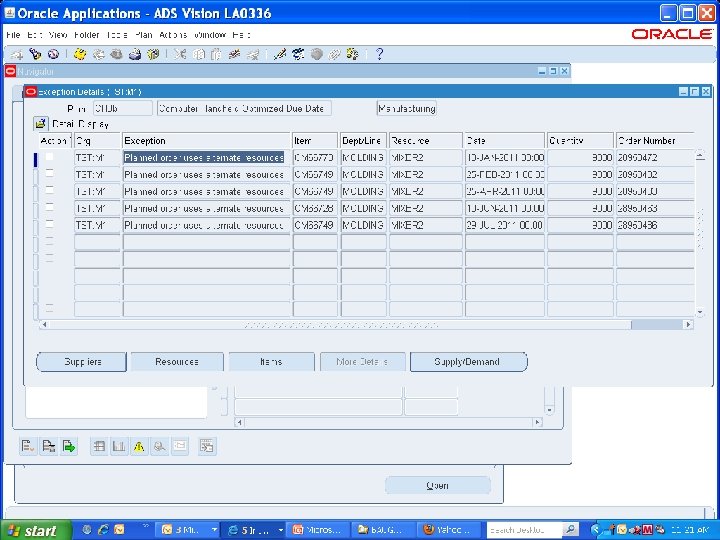This screenshot has width=720, height=540.
Task: Open the Folder menu
Action: [x=87, y=35]
